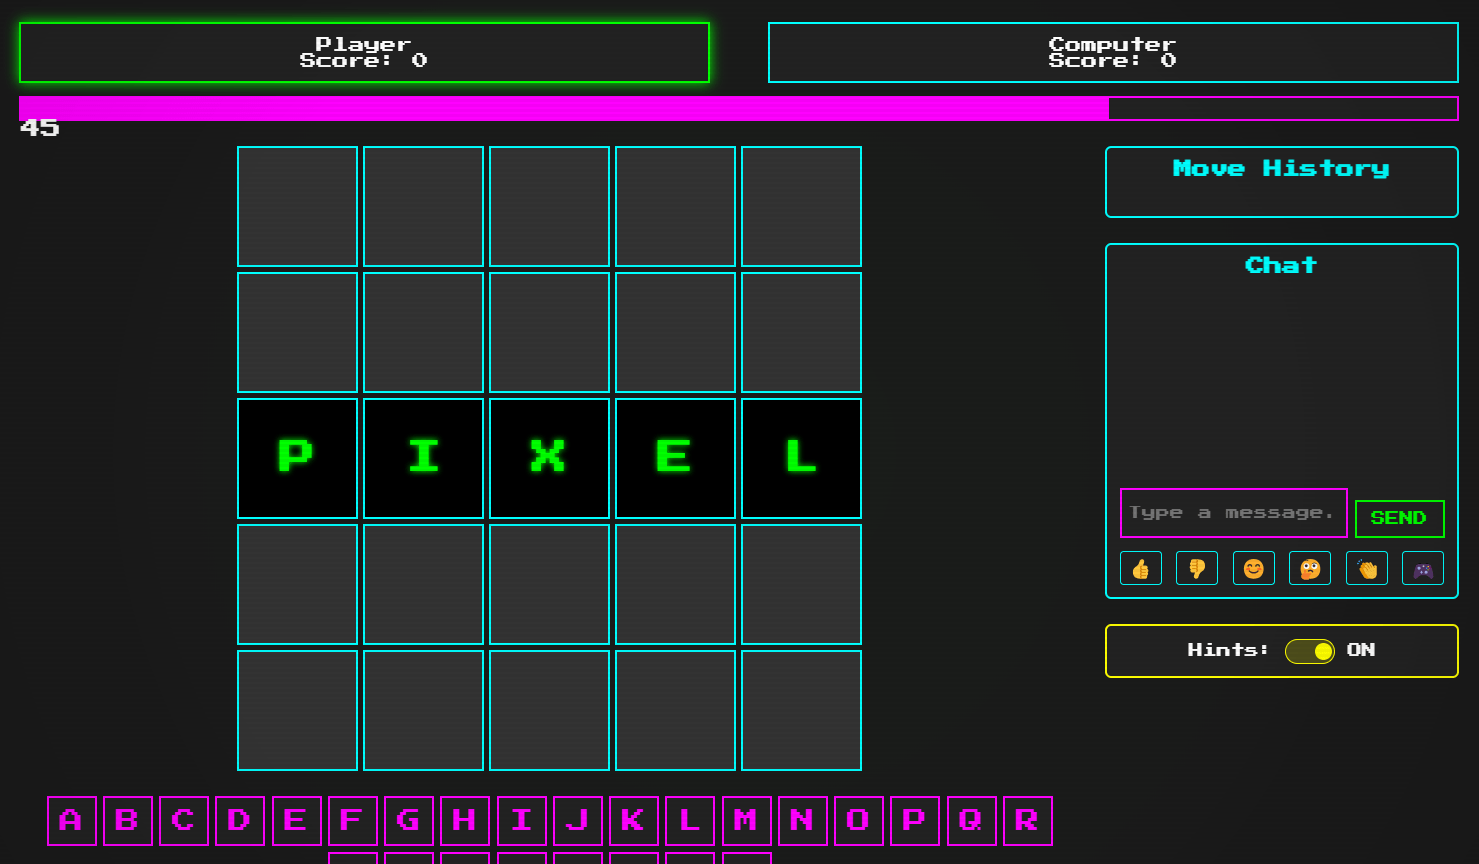Screen dimensions: 1479x864
Task: Select empty cell directly below the I tile
Action: (423, 584)
